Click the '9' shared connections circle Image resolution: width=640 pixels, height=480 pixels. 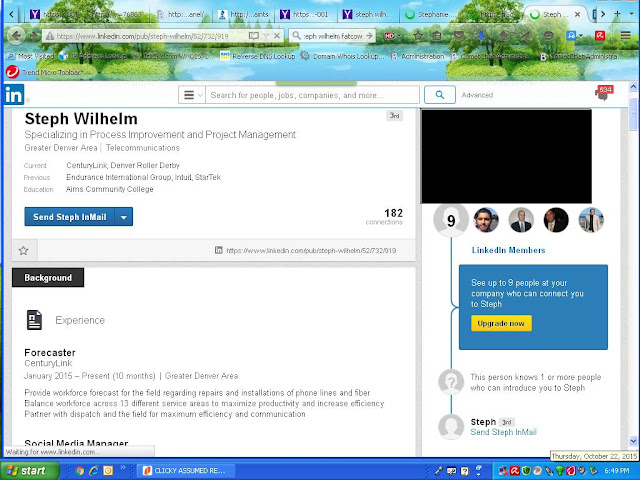click(x=451, y=220)
